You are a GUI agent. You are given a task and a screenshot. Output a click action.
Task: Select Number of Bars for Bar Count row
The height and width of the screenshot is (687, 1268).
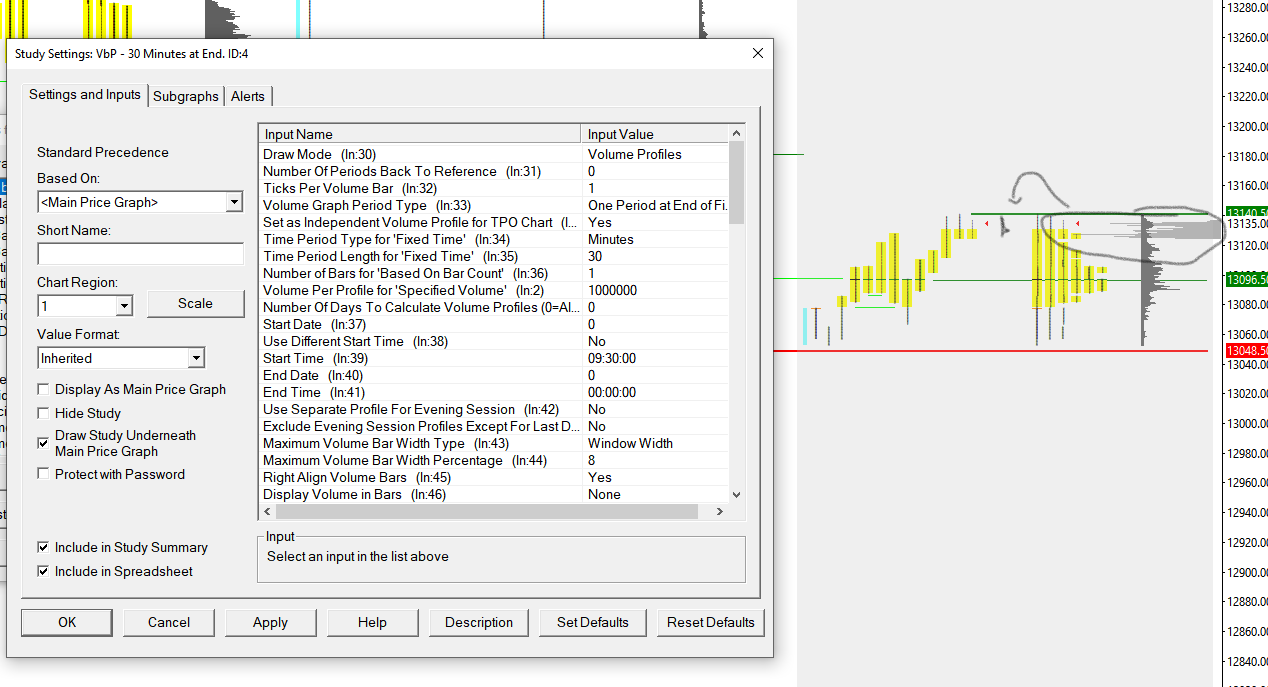tap(494, 273)
